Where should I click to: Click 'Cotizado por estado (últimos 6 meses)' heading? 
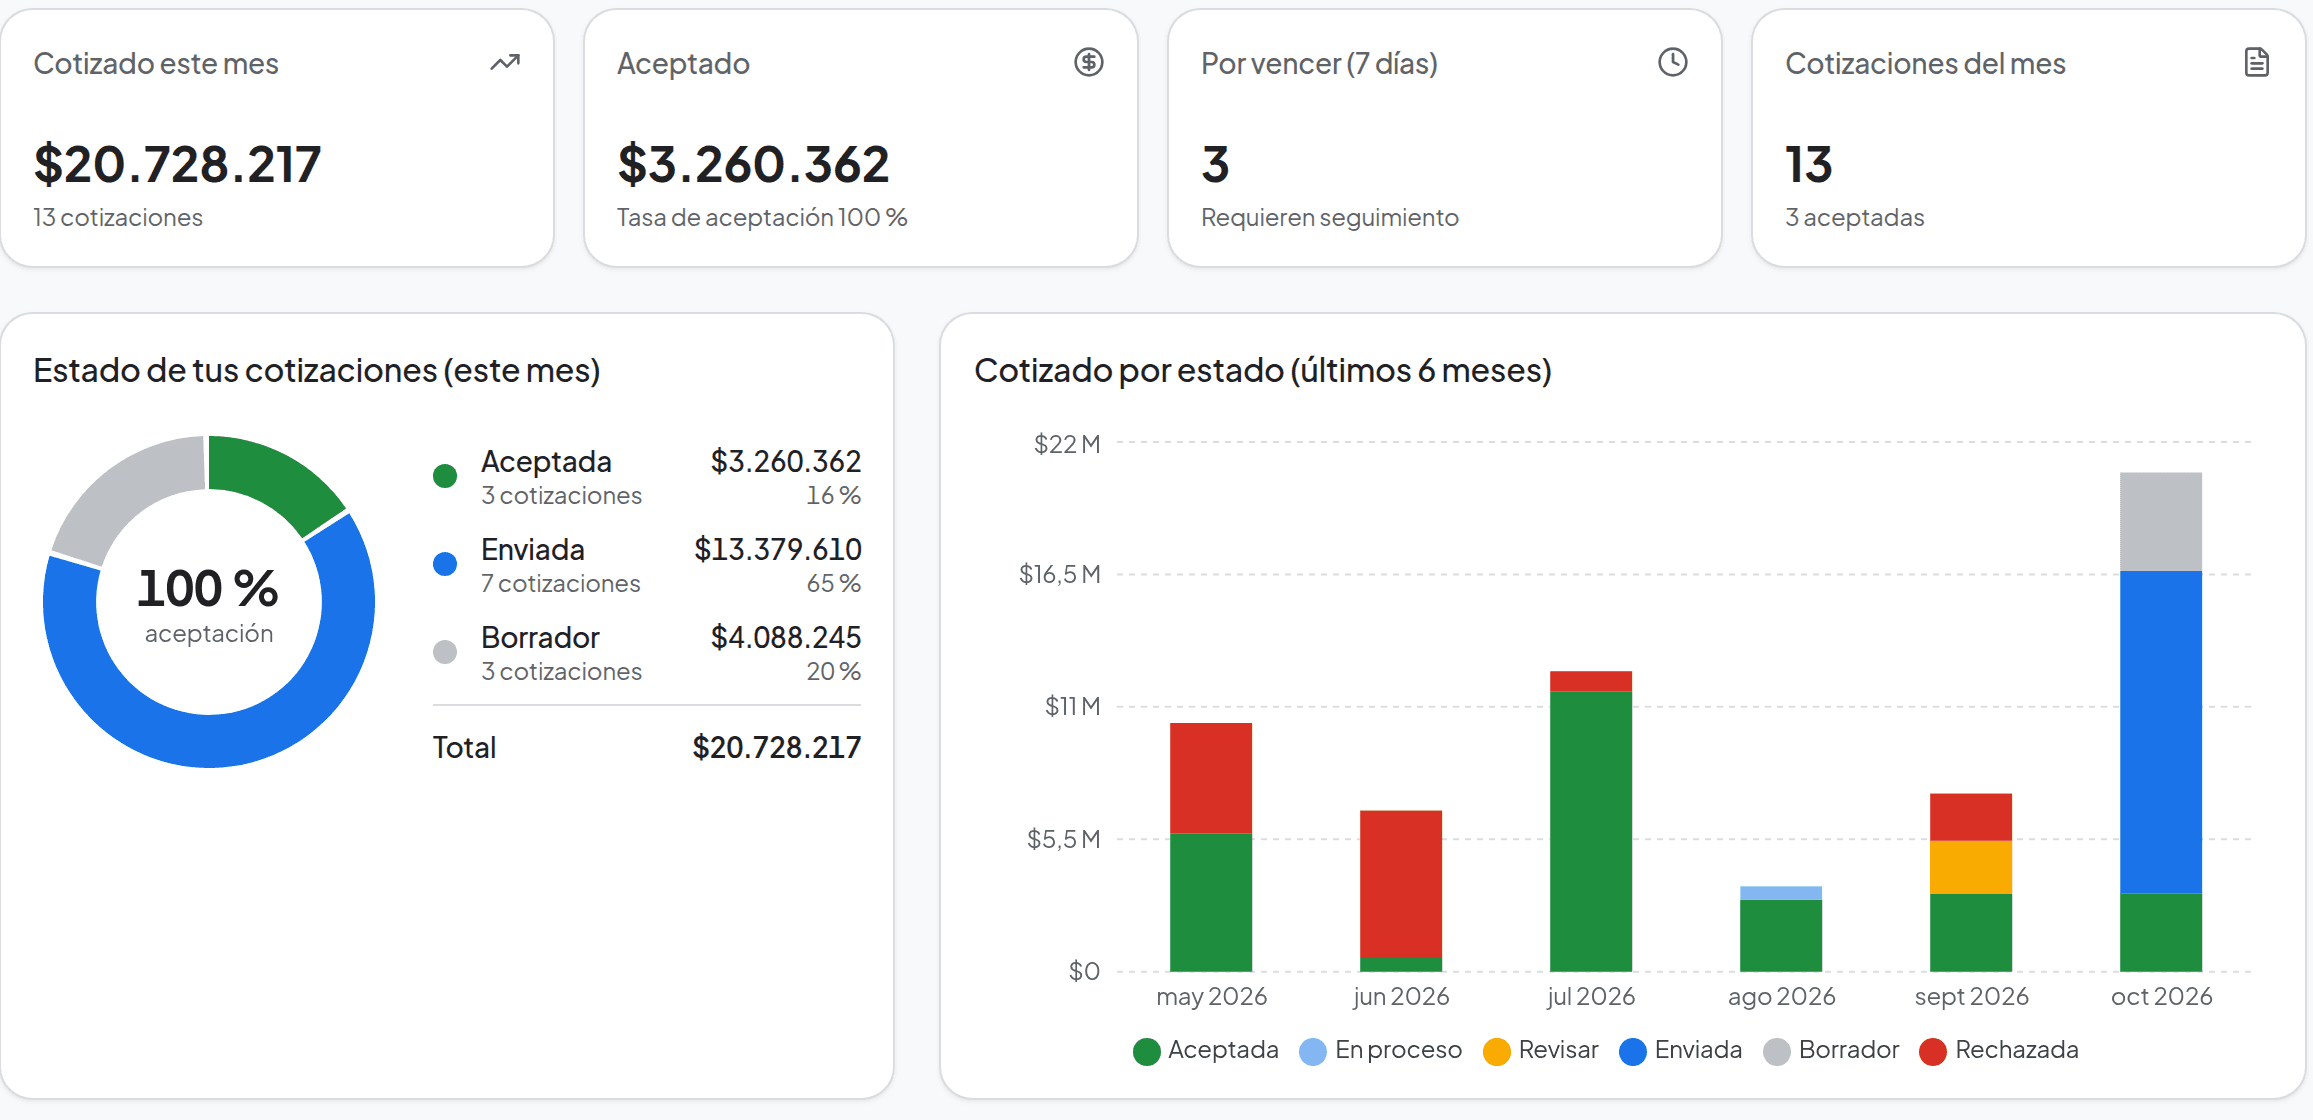tap(1263, 370)
